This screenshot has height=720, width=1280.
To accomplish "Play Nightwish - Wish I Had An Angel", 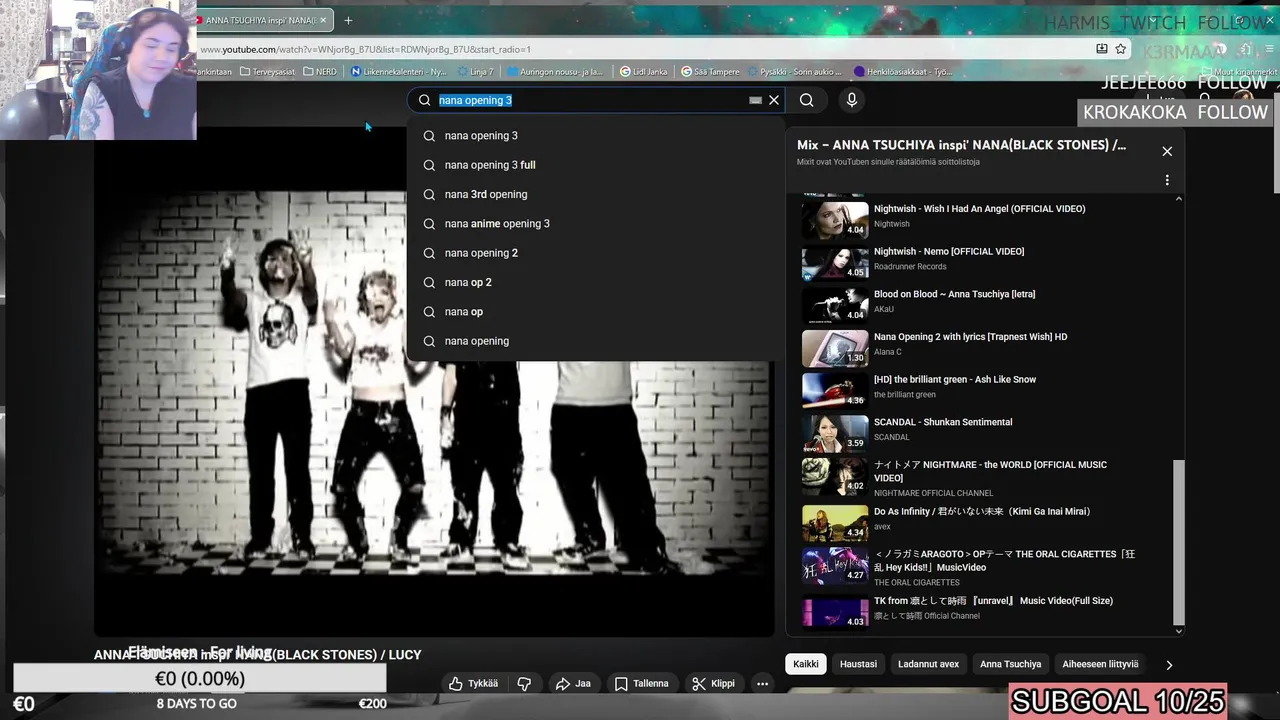I will click(979, 209).
